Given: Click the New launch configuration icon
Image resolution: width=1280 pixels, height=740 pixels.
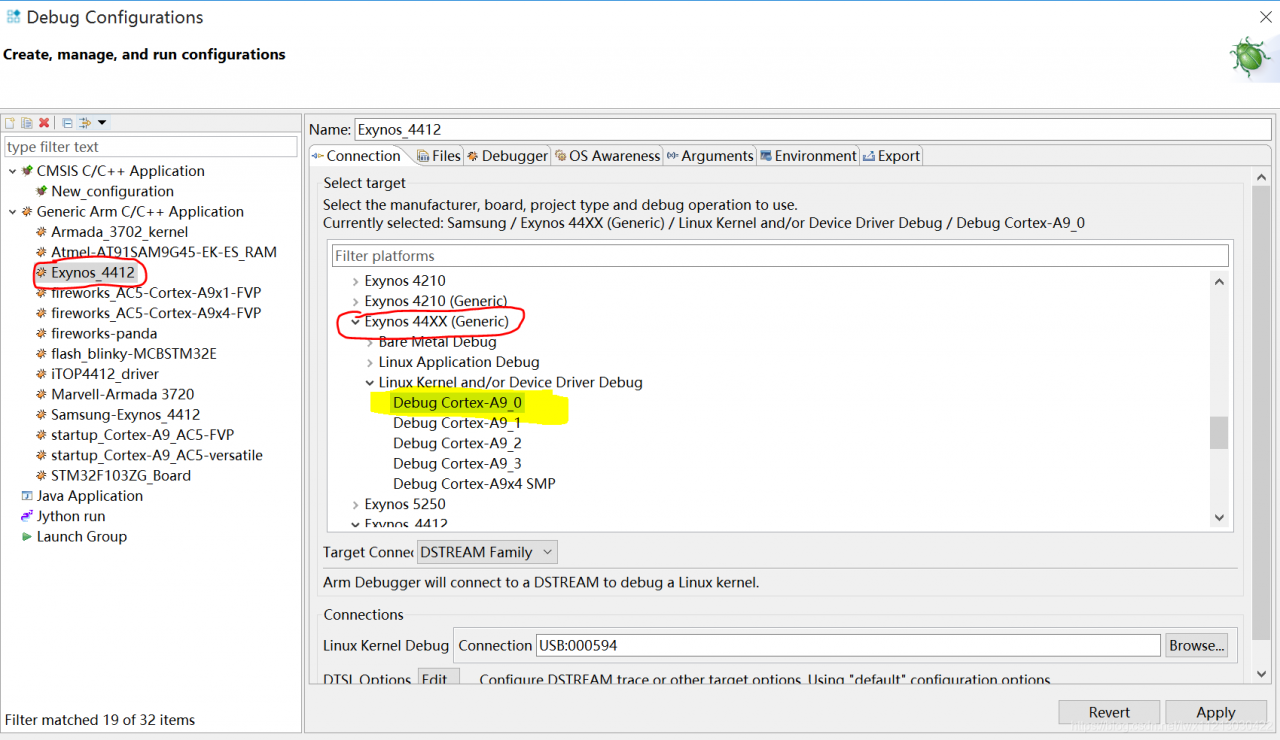Looking at the screenshot, I should (x=10, y=123).
